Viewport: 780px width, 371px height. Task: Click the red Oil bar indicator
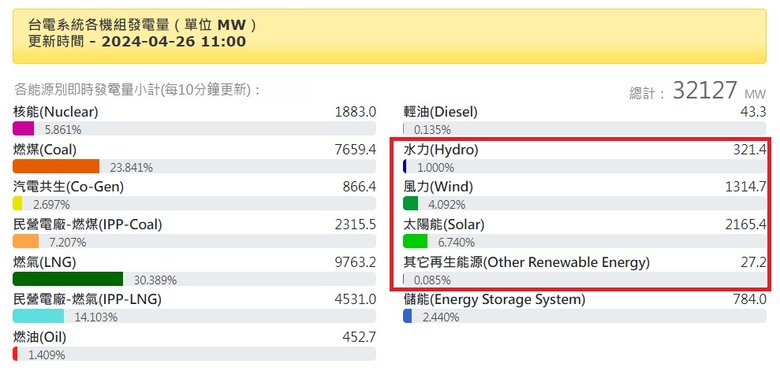15,354
